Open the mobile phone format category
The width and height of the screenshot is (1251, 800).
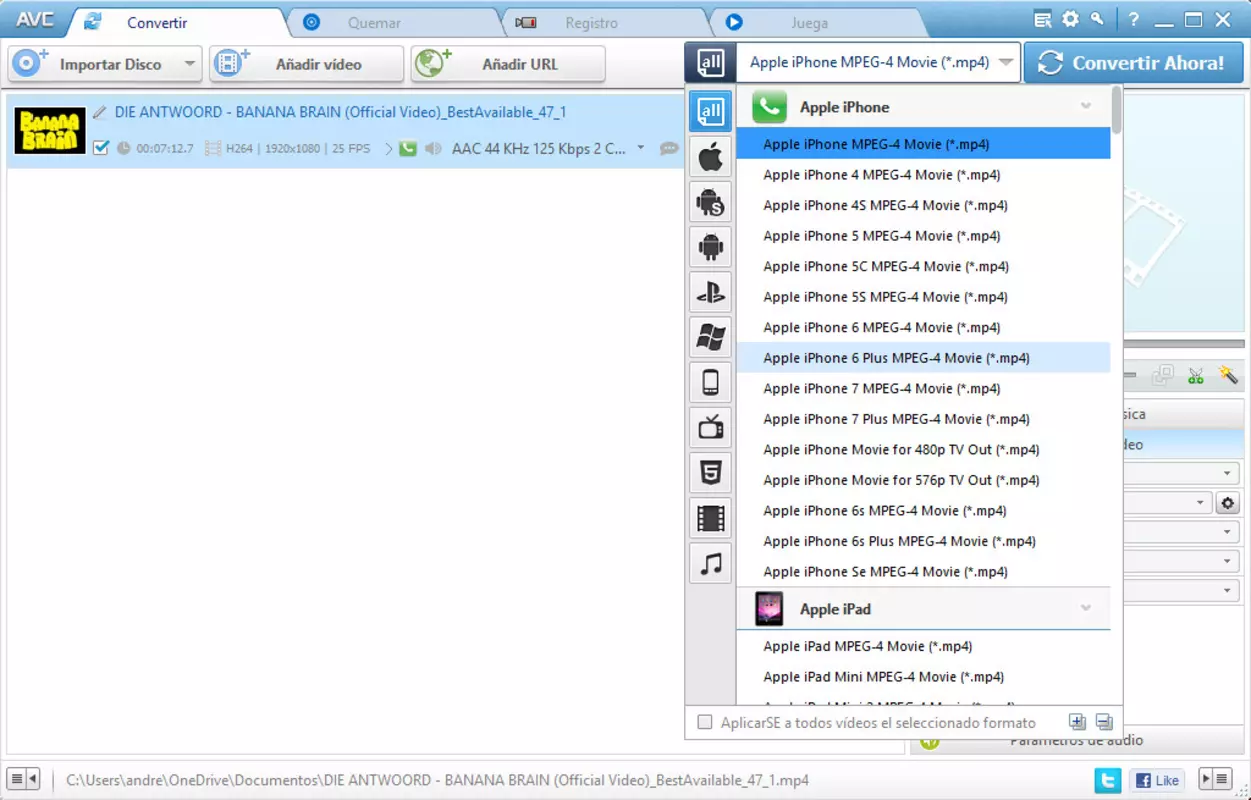(x=711, y=383)
